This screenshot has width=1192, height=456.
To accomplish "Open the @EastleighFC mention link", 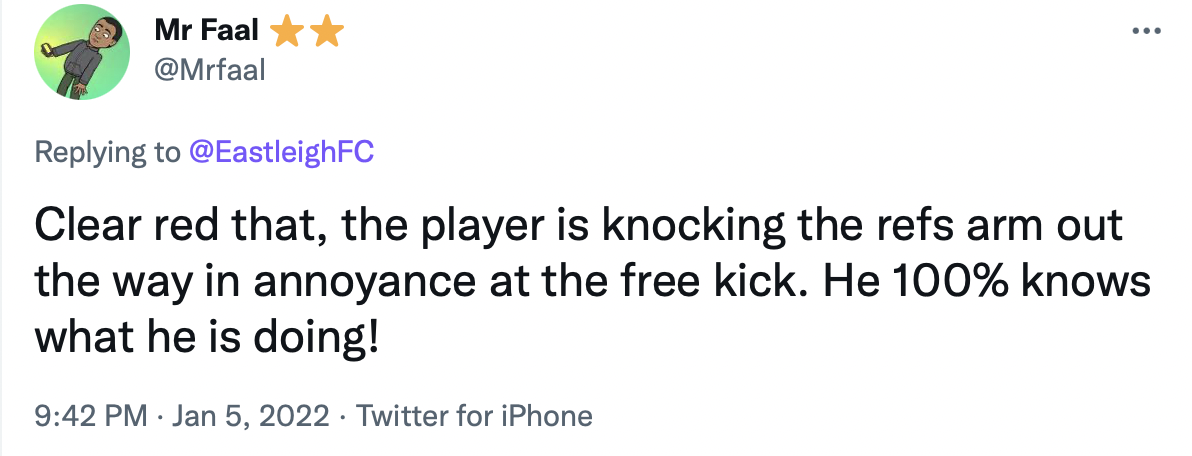I will point(281,152).
